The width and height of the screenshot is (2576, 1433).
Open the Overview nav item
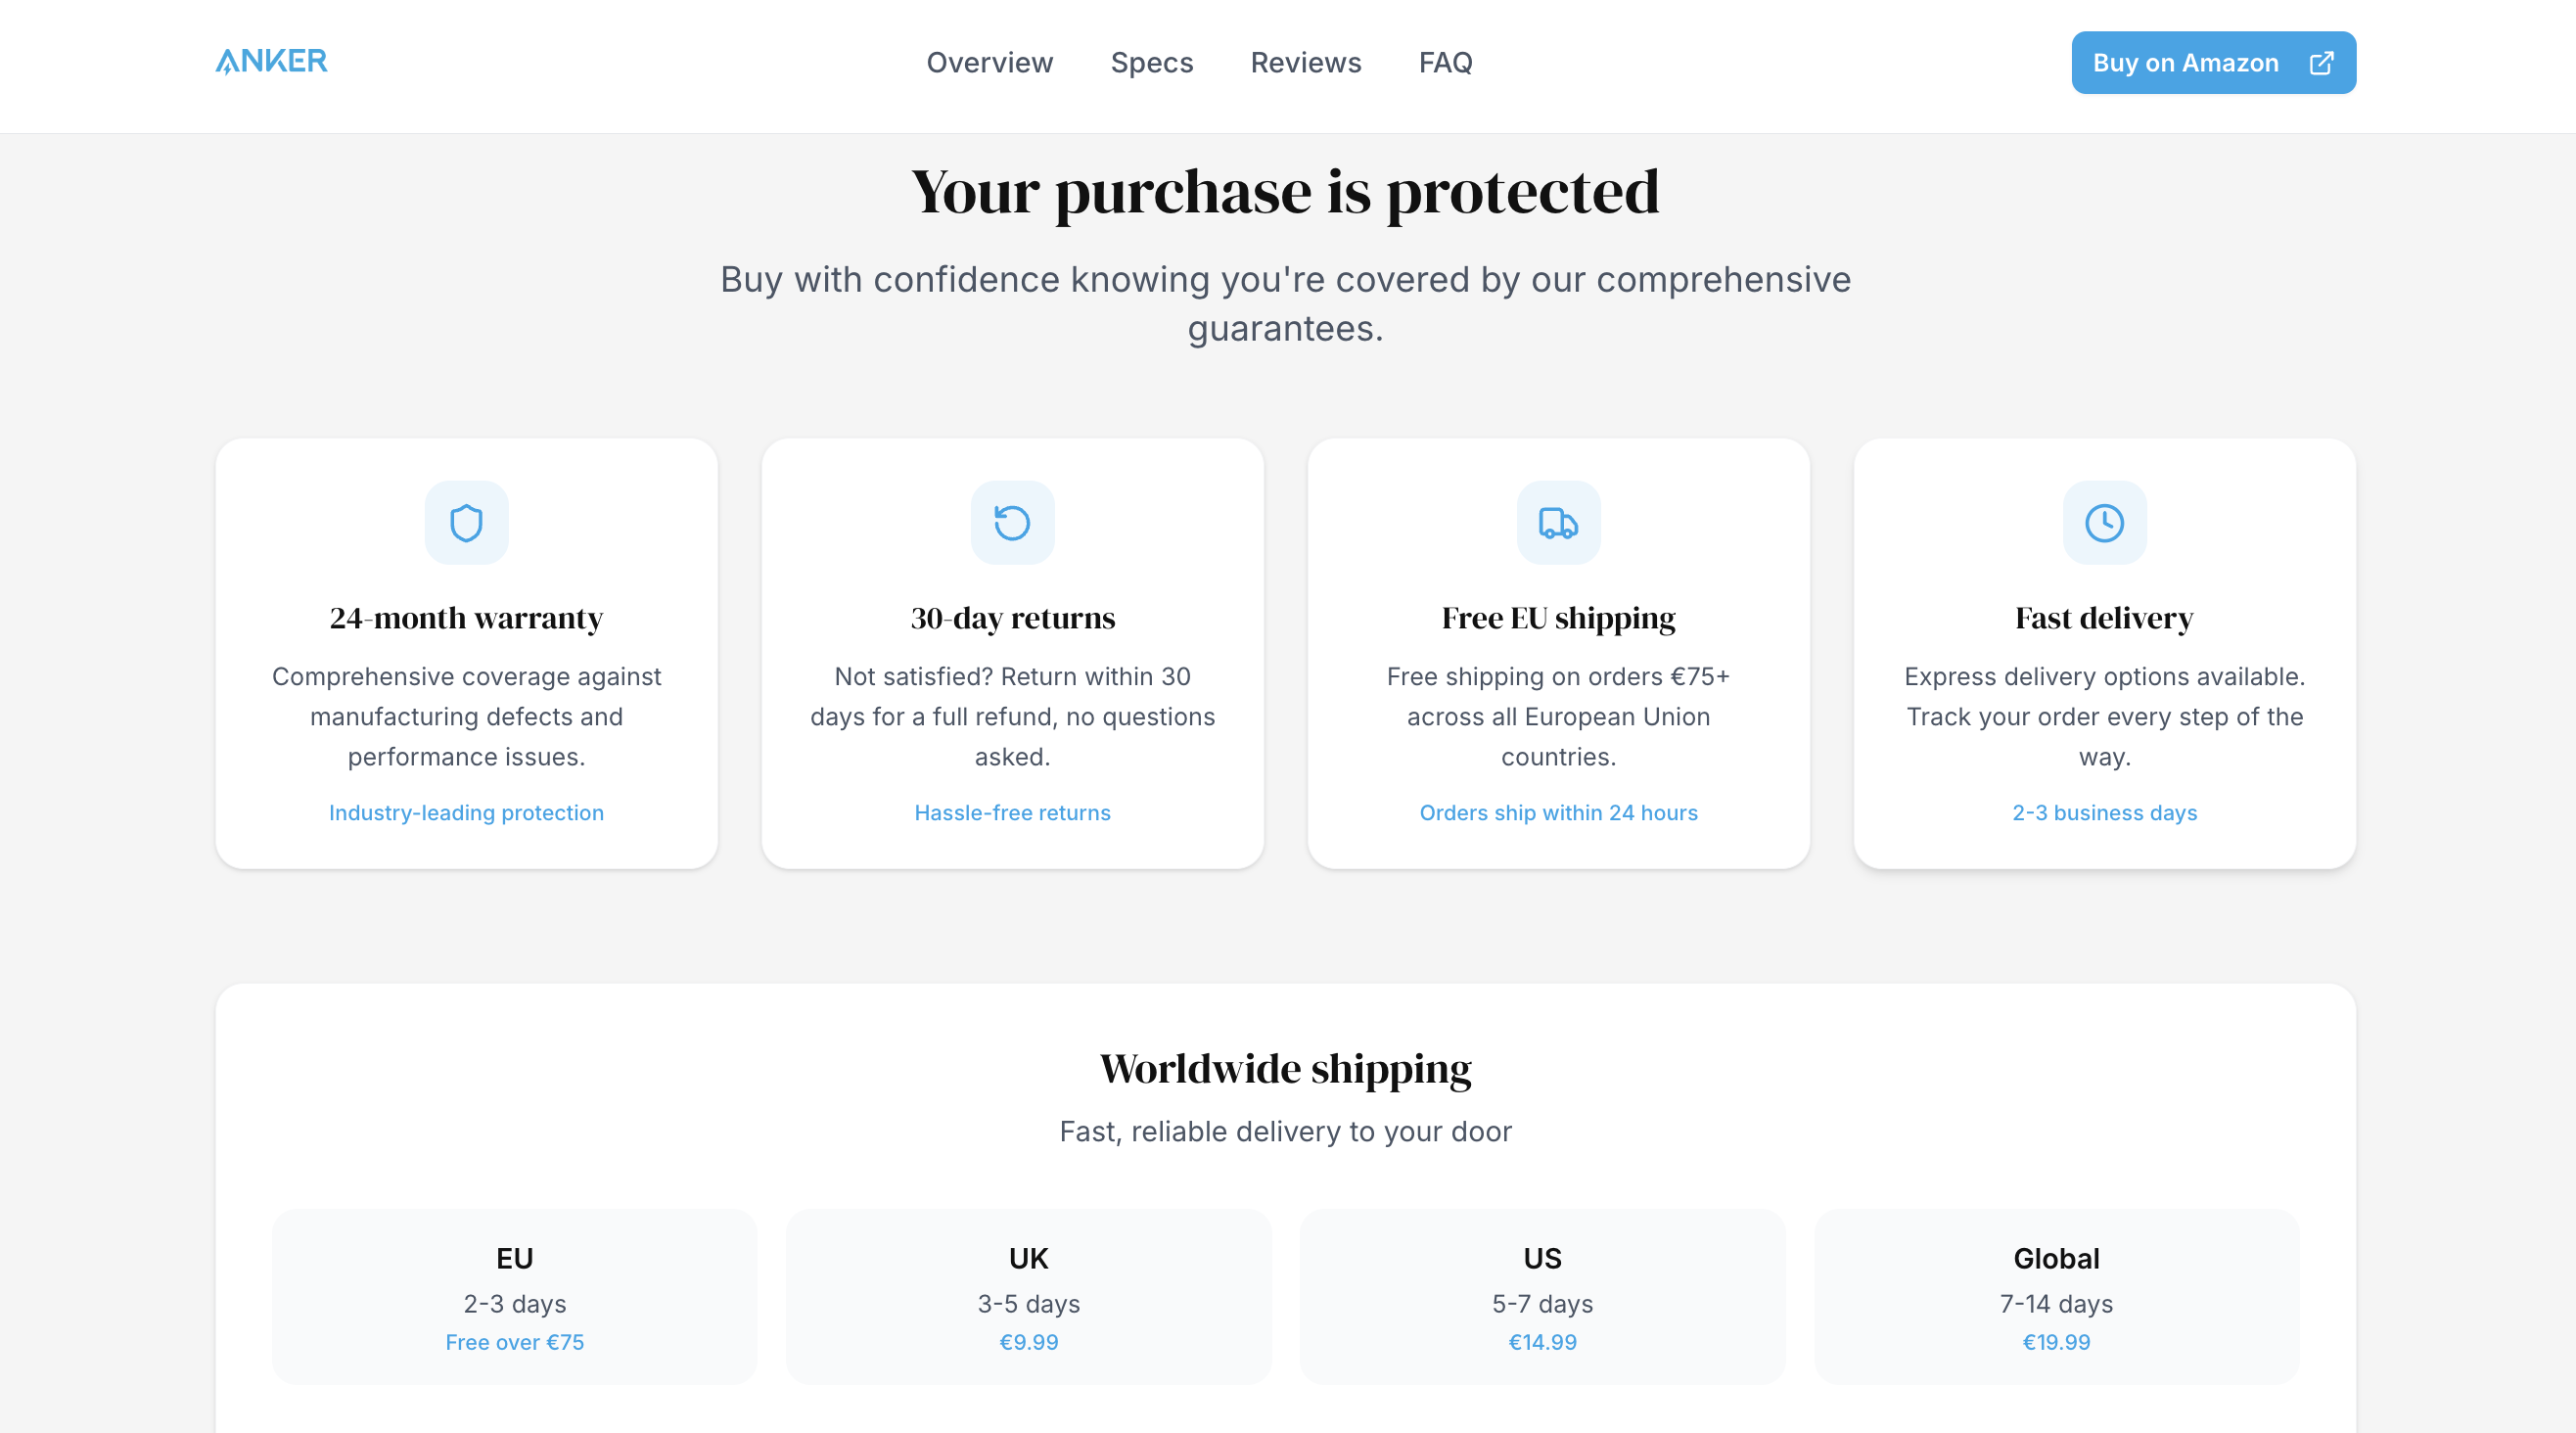(x=989, y=63)
